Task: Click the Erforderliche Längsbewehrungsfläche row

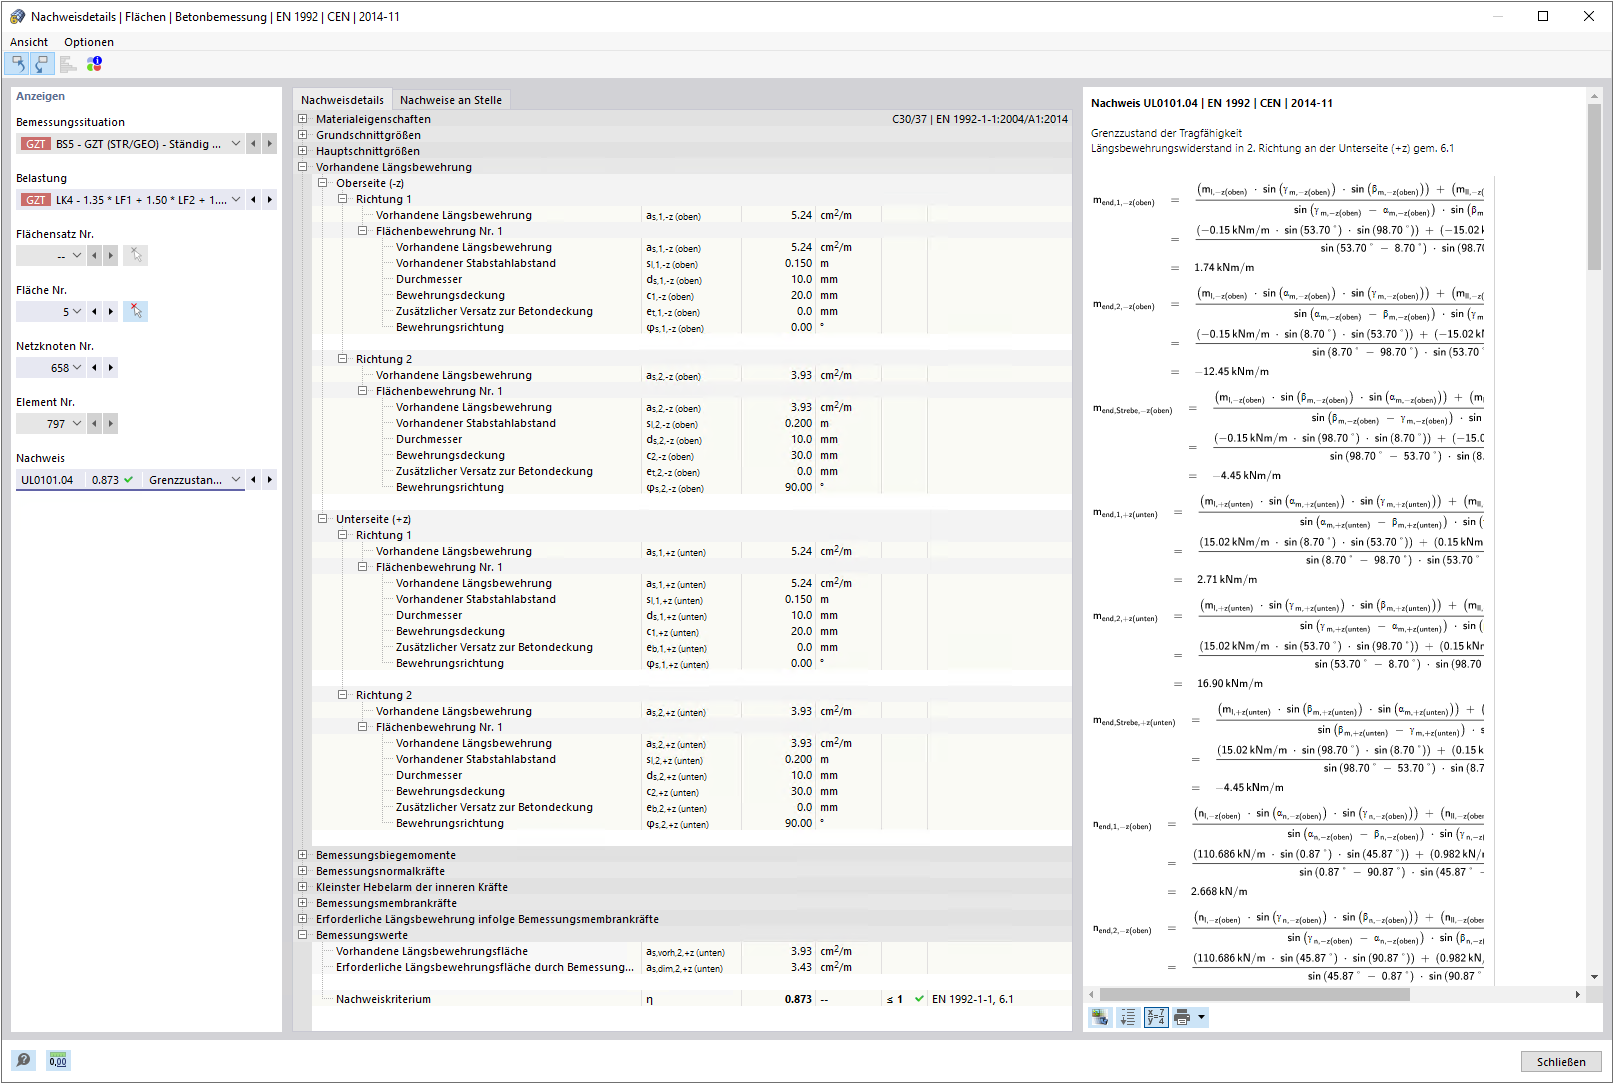Action: click(x=692, y=967)
